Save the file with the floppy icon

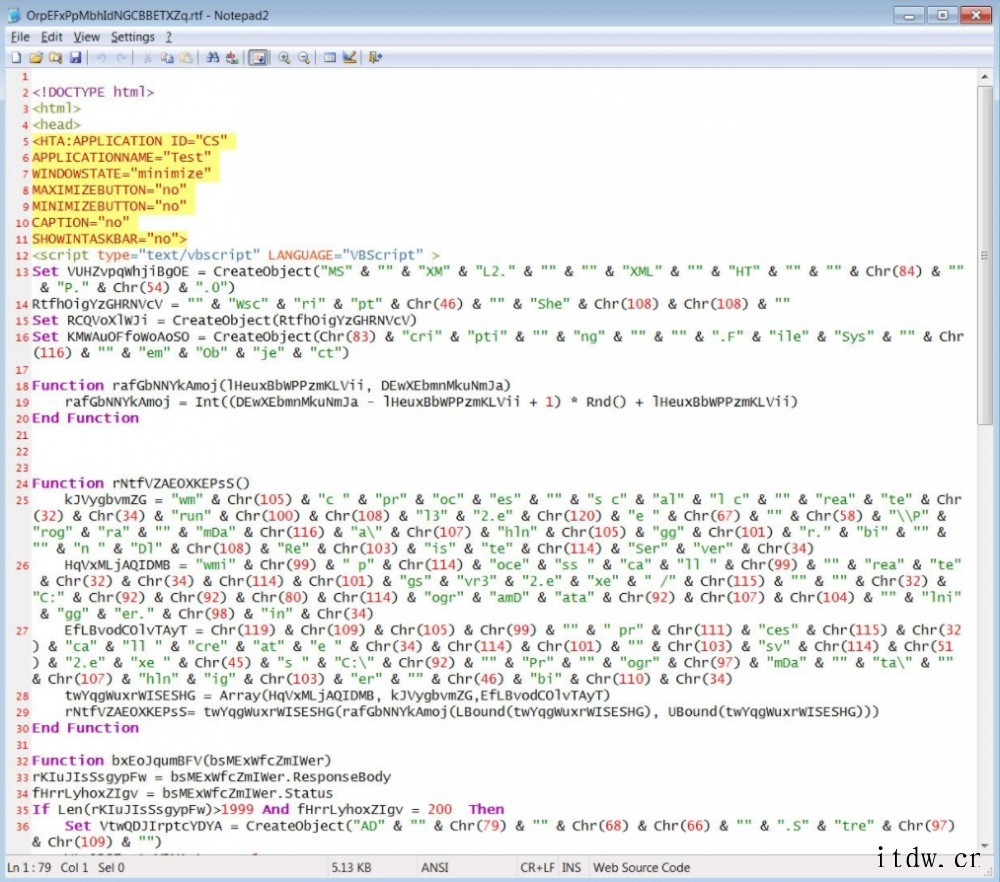click(x=75, y=57)
